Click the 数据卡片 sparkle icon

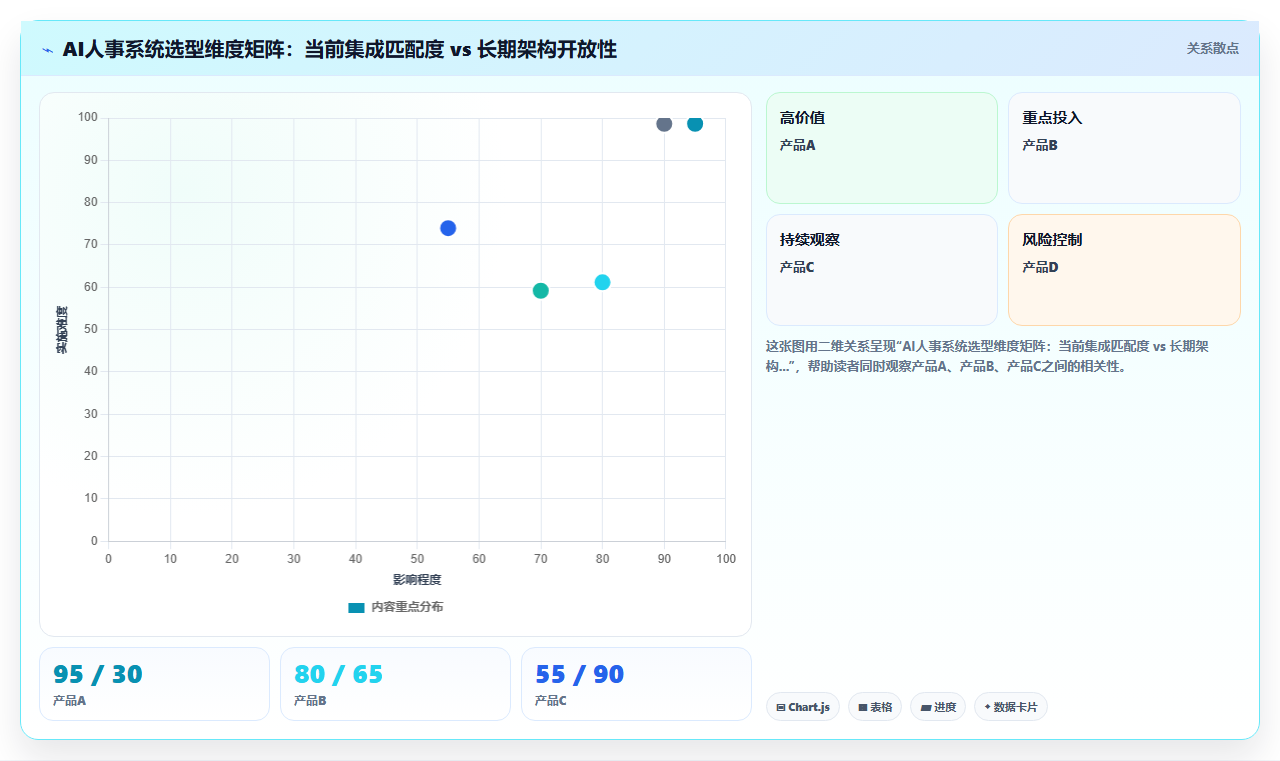[x=987, y=707]
